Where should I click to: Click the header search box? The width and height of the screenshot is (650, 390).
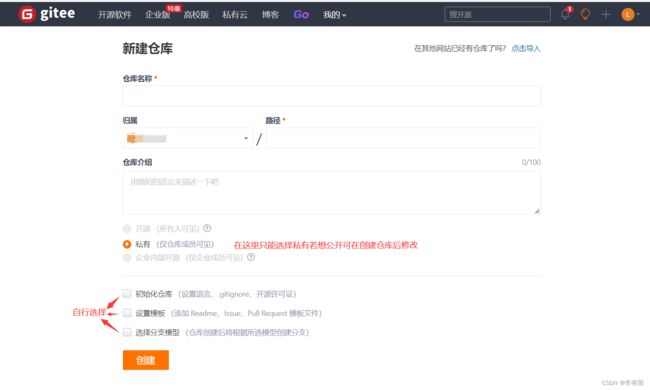click(497, 15)
